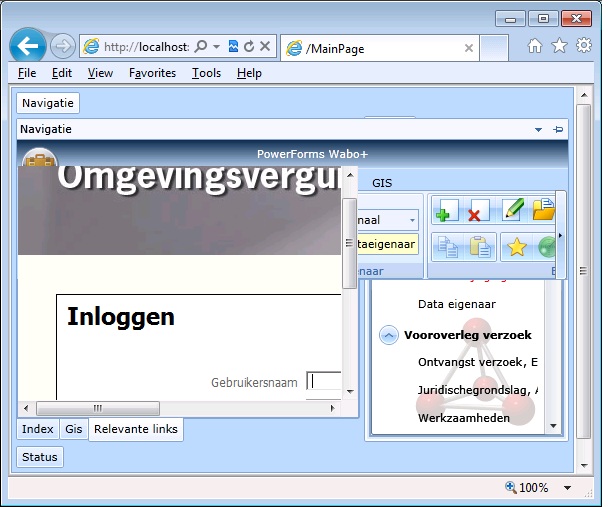The height and width of the screenshot is (507, 614).
Task: Click into the Gebruikersnaam input field
Action: click(324, 381)
